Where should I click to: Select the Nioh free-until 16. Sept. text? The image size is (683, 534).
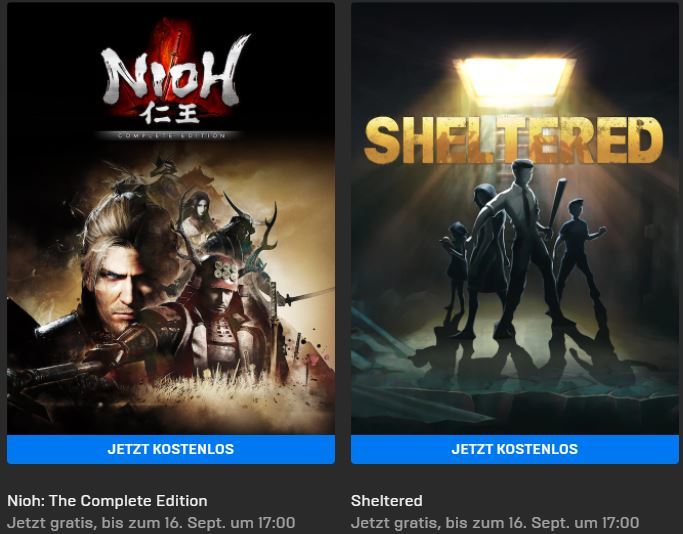[151, 523]
